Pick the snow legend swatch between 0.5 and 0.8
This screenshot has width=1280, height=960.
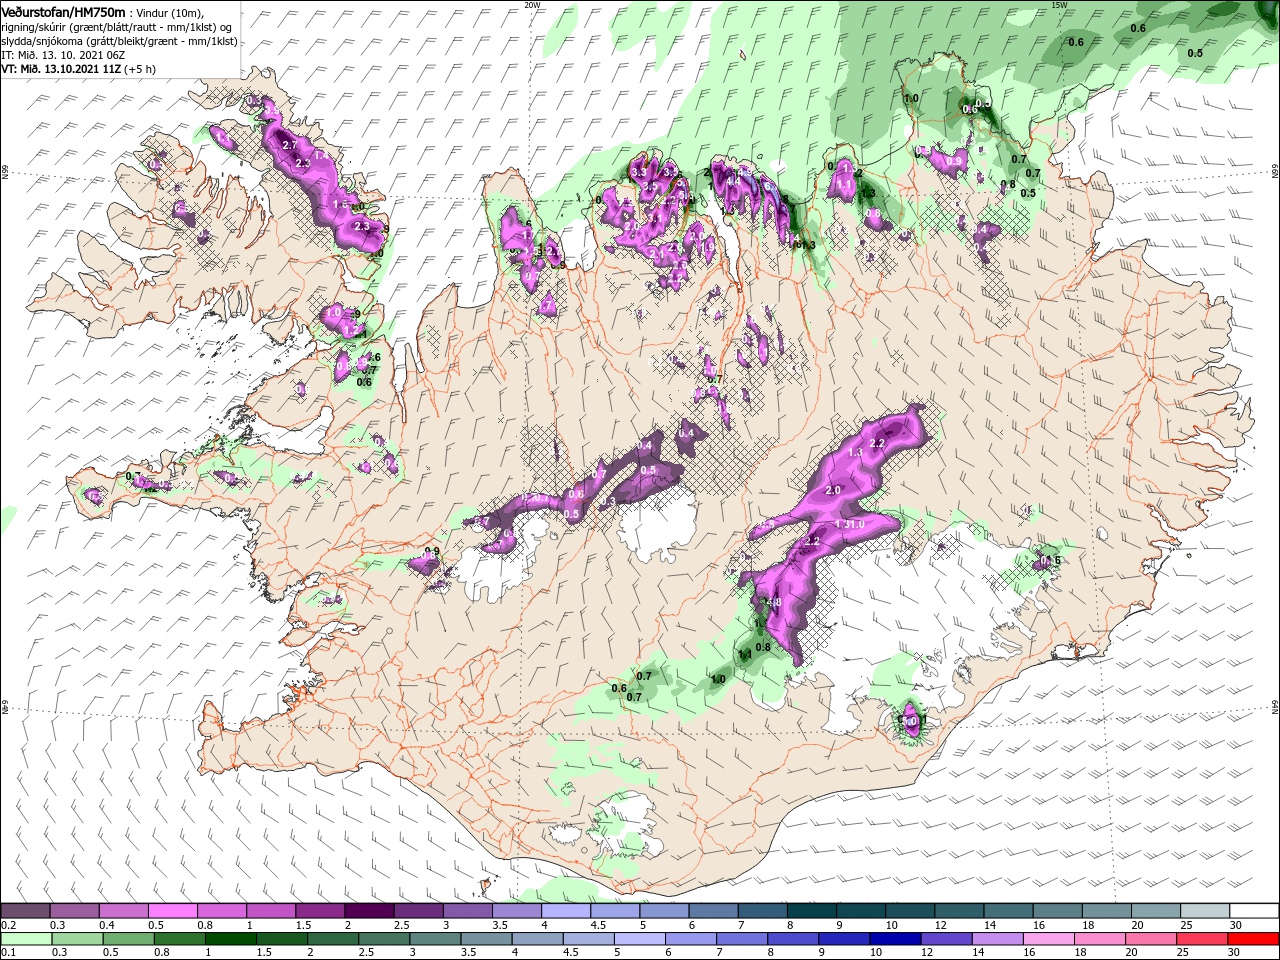[172, 911]
